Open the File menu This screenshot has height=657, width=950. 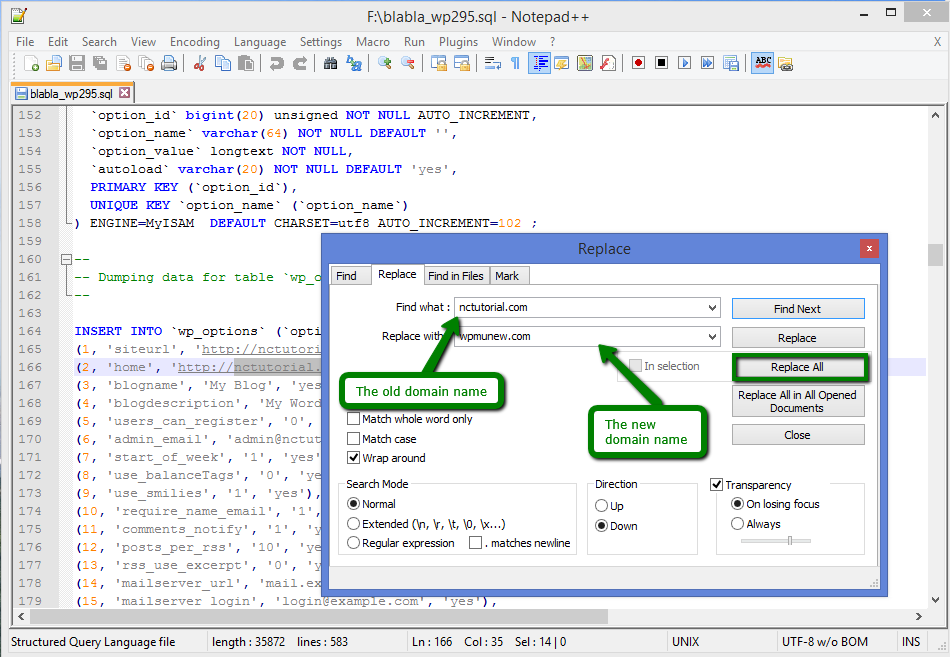tap(25, 42)
